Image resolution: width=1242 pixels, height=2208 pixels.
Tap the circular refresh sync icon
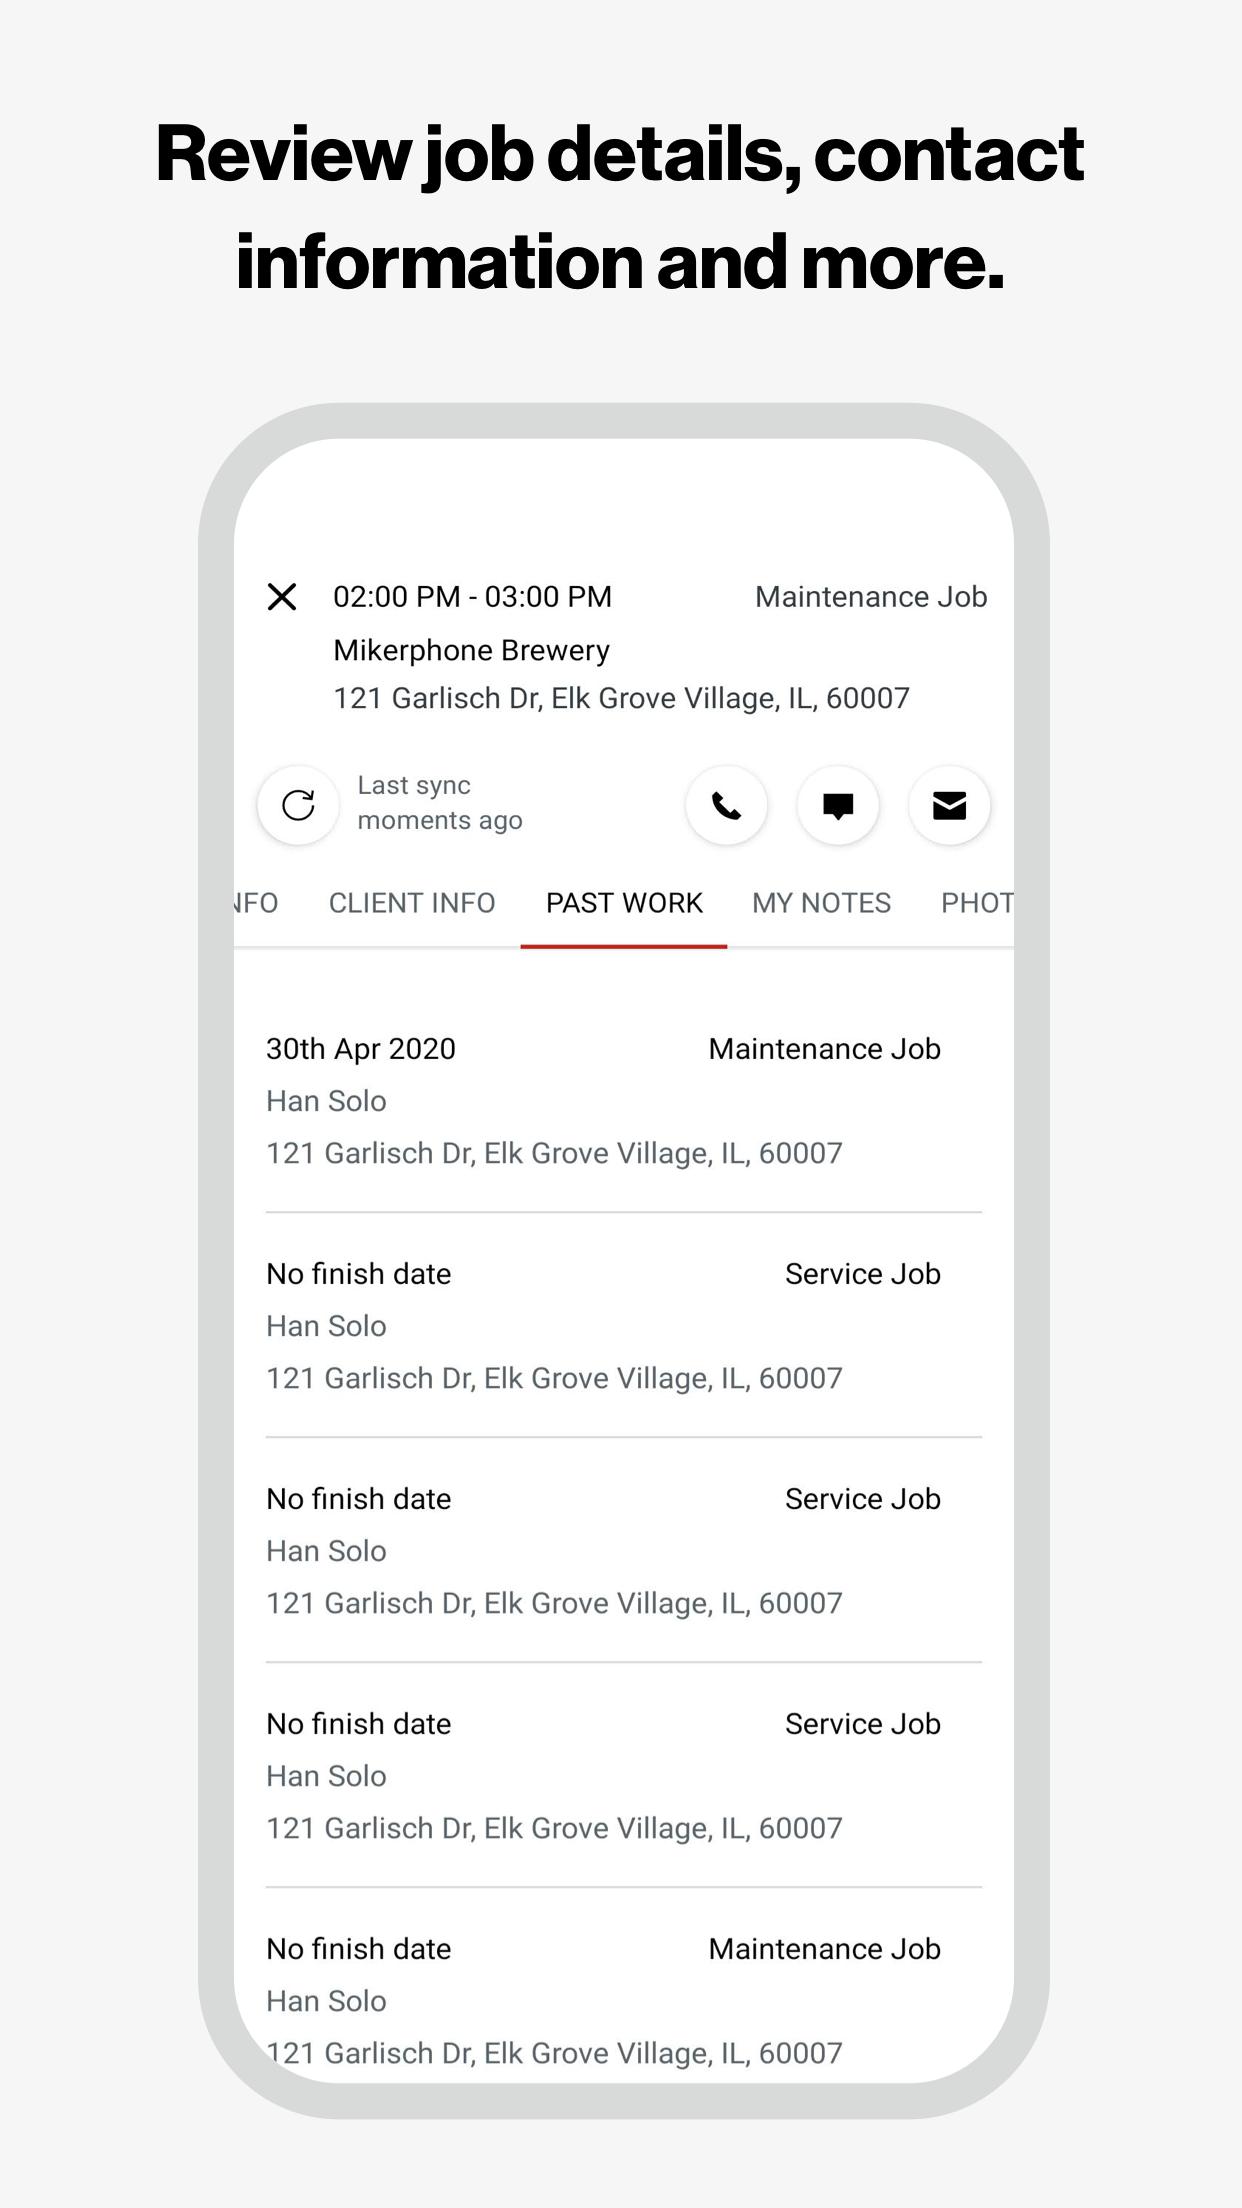(x=298, y=805)
